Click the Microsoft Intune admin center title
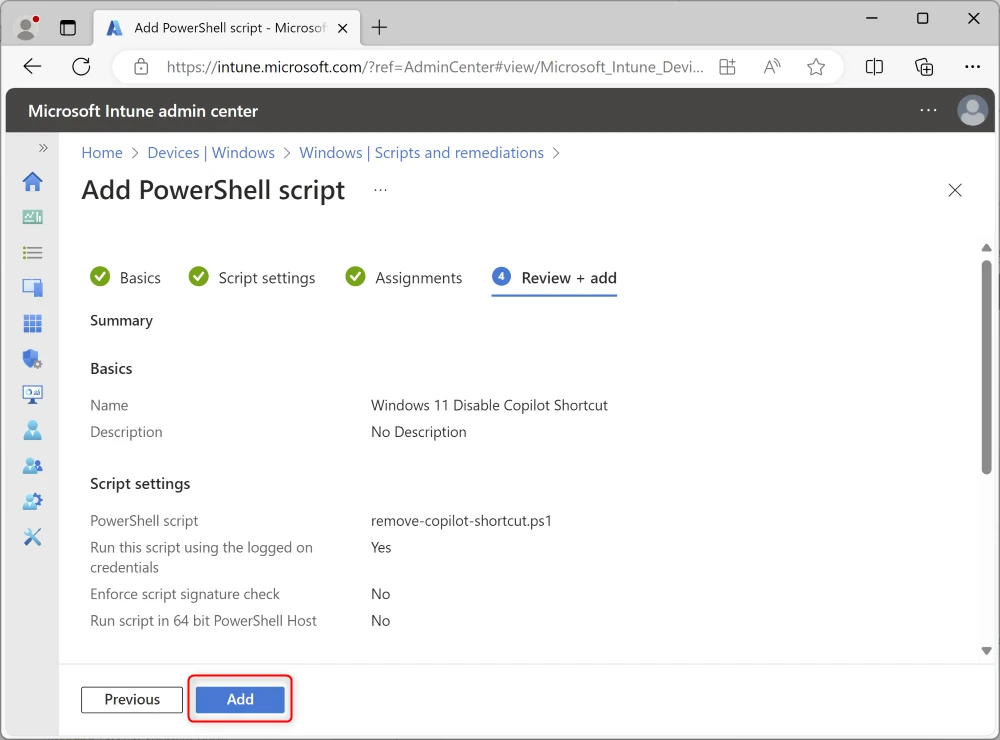The height and width of the screenshot is (740, 1000). coord(143,111)
